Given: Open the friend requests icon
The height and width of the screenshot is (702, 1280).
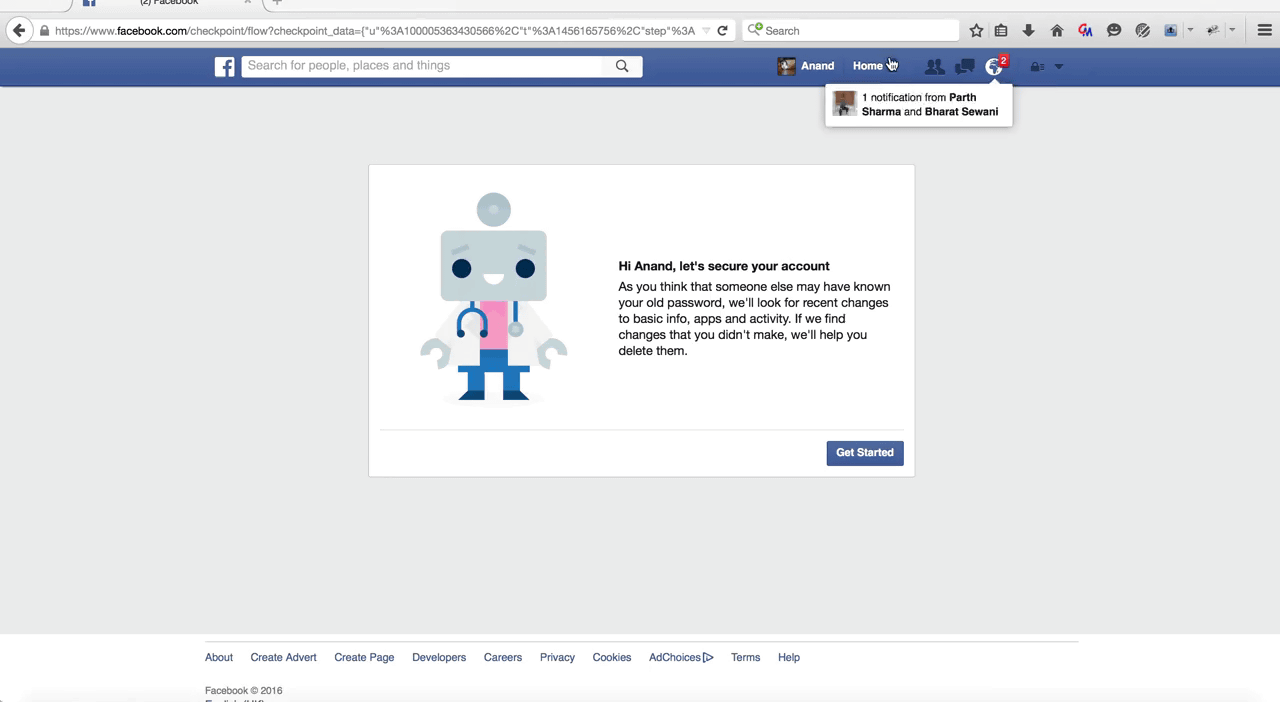Looking at the screenshot, I should point(934,67).
